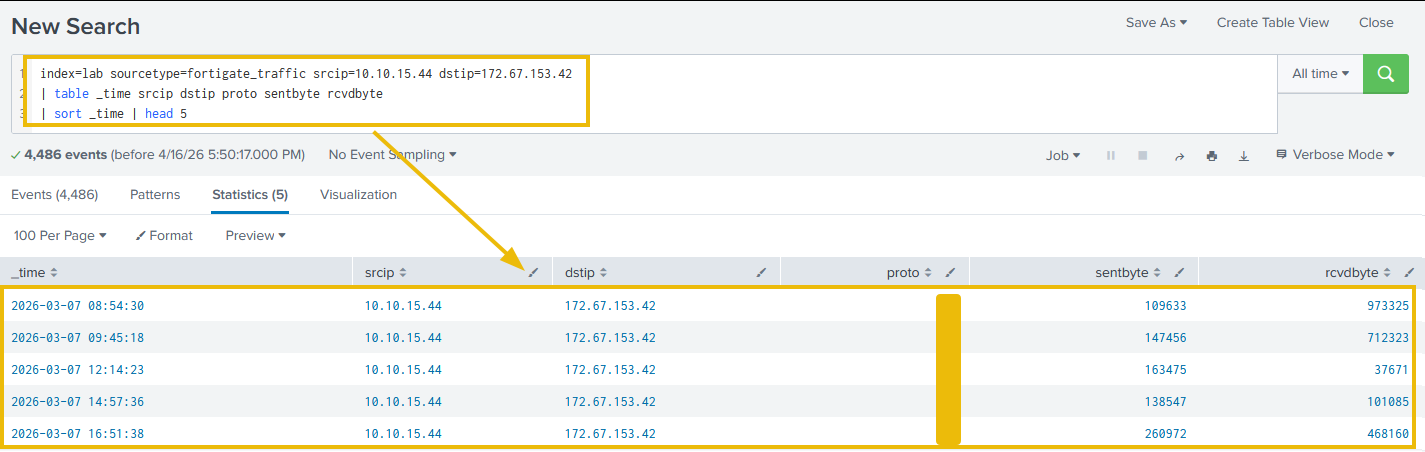Click rcvdbyte value 101085
The image size is (1425, 452).
pyautogui.click(x=1388, y=402)
